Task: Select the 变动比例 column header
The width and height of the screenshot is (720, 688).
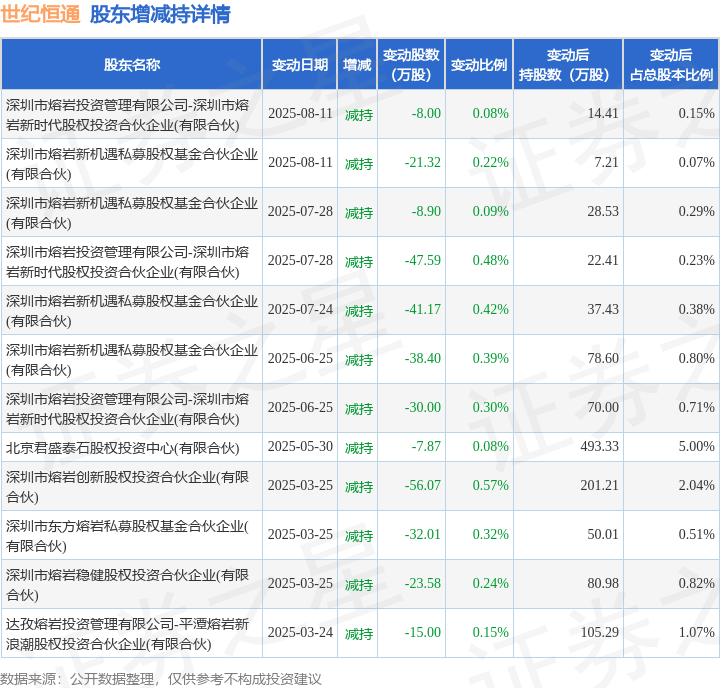Action: (479, 64)
